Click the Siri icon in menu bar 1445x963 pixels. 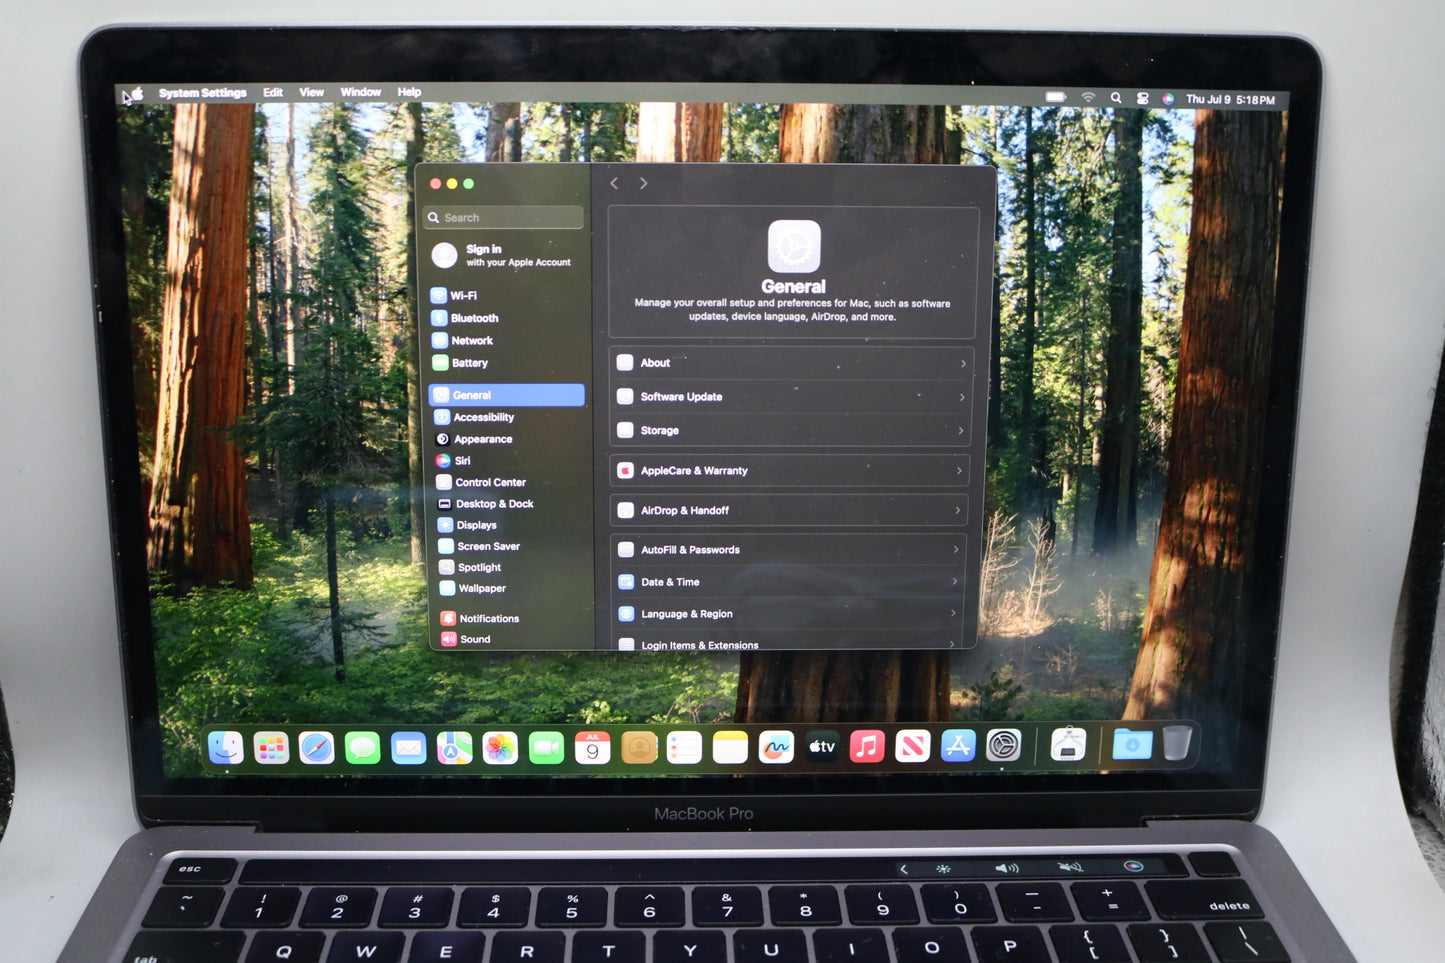1168,99
